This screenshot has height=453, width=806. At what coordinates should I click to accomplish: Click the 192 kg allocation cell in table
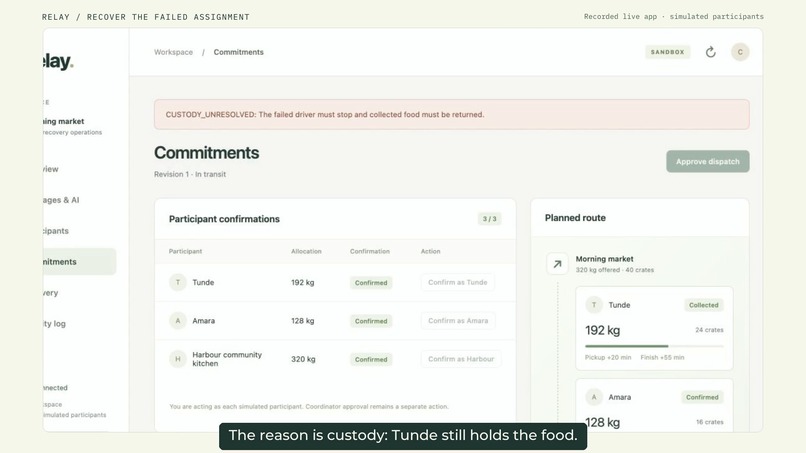click(302, 282)
